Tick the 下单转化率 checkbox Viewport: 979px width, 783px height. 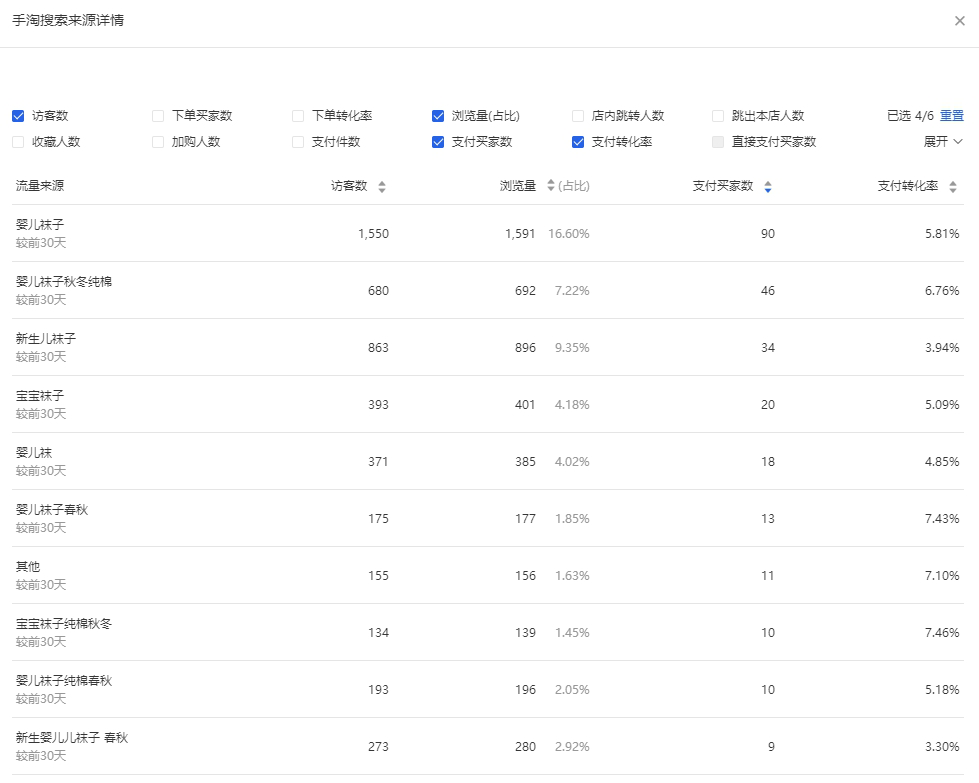[298, 116]
